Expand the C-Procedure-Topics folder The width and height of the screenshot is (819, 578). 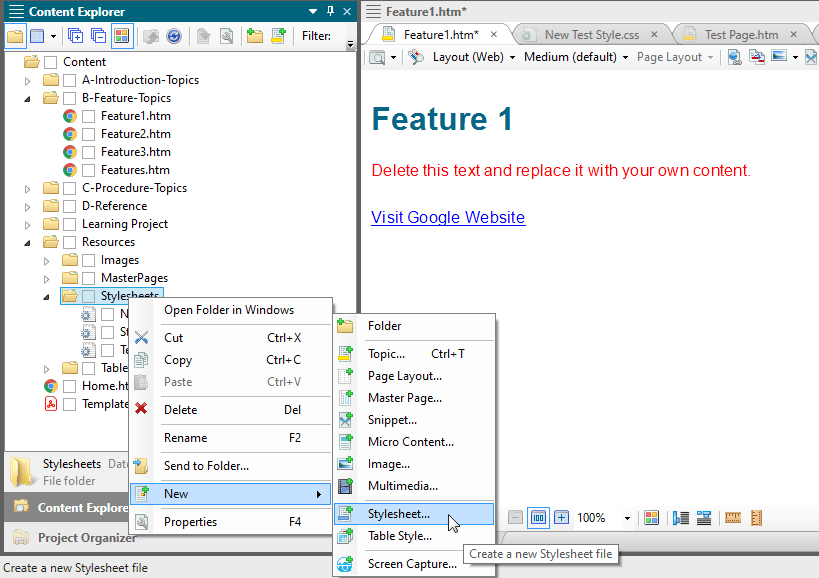[28, 188]
